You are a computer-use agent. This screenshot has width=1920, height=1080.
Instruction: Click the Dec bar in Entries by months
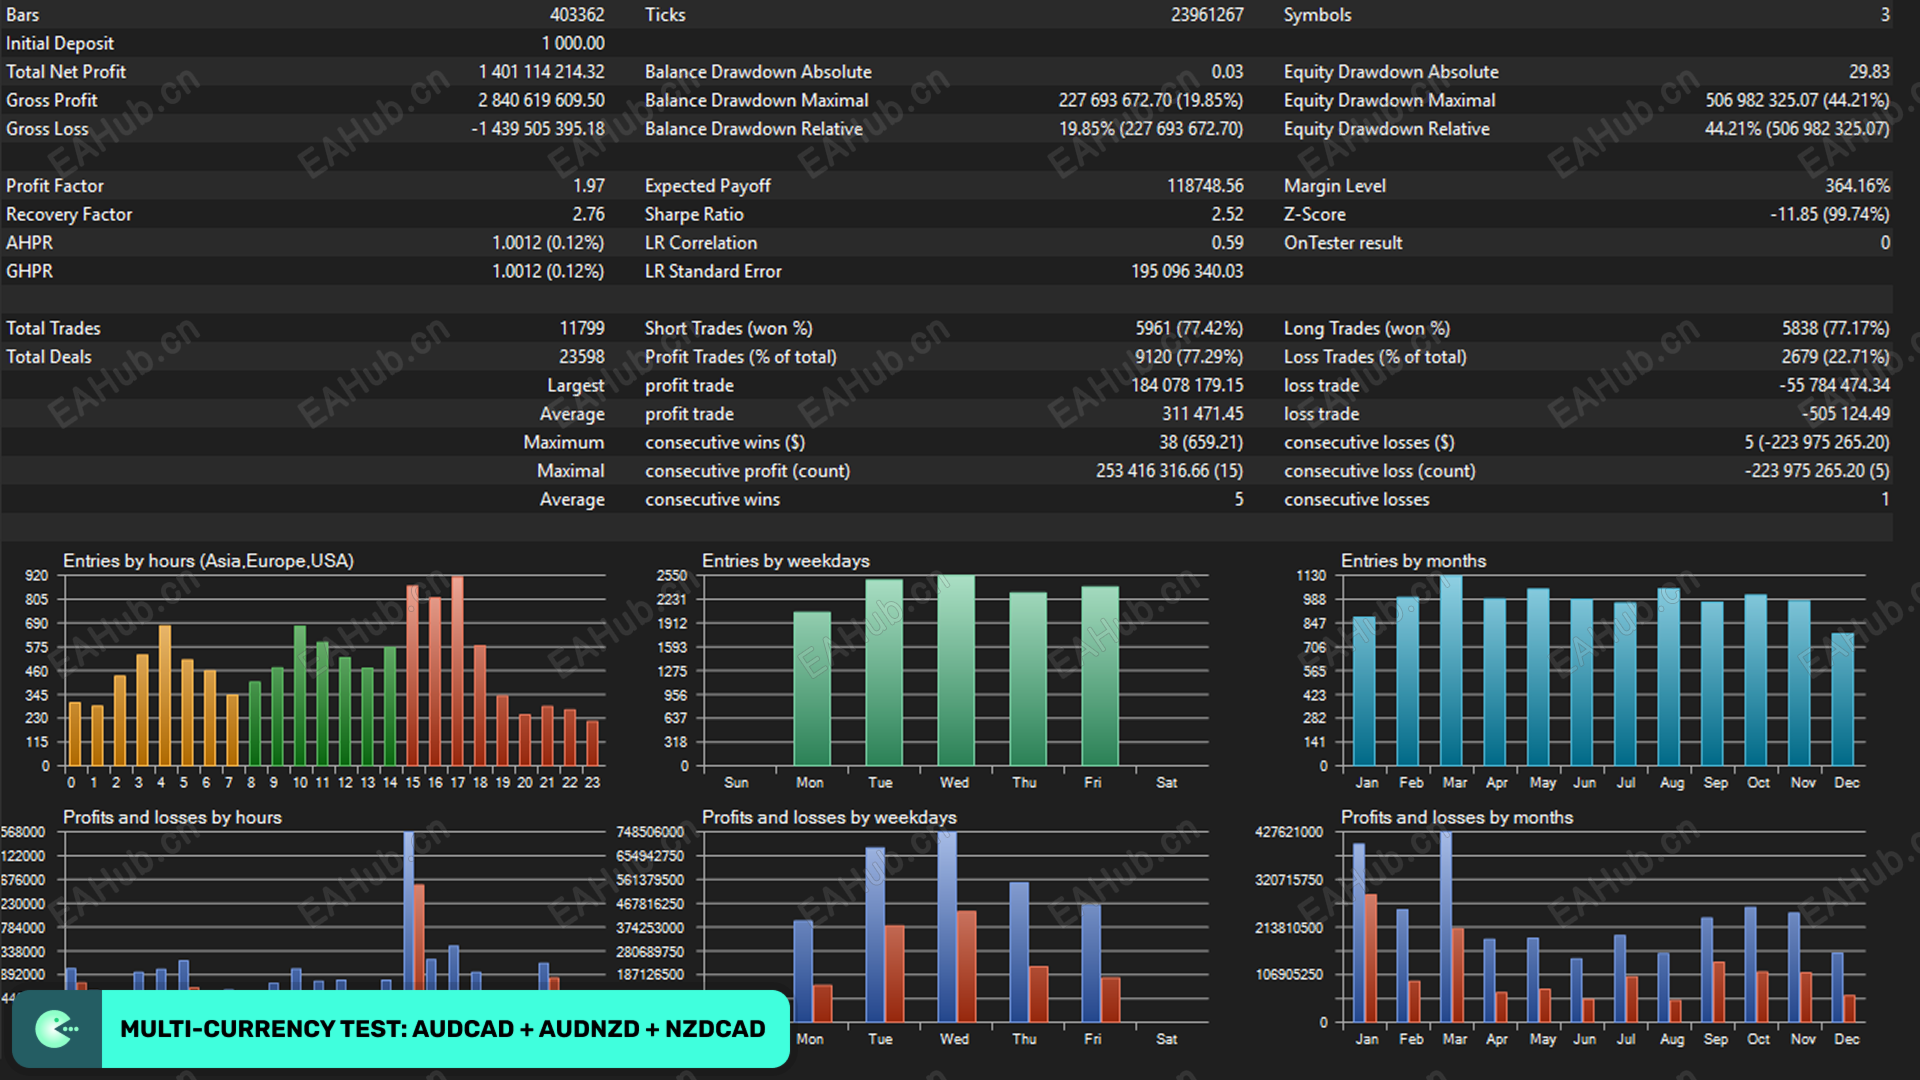click(x=1842, y=700)
